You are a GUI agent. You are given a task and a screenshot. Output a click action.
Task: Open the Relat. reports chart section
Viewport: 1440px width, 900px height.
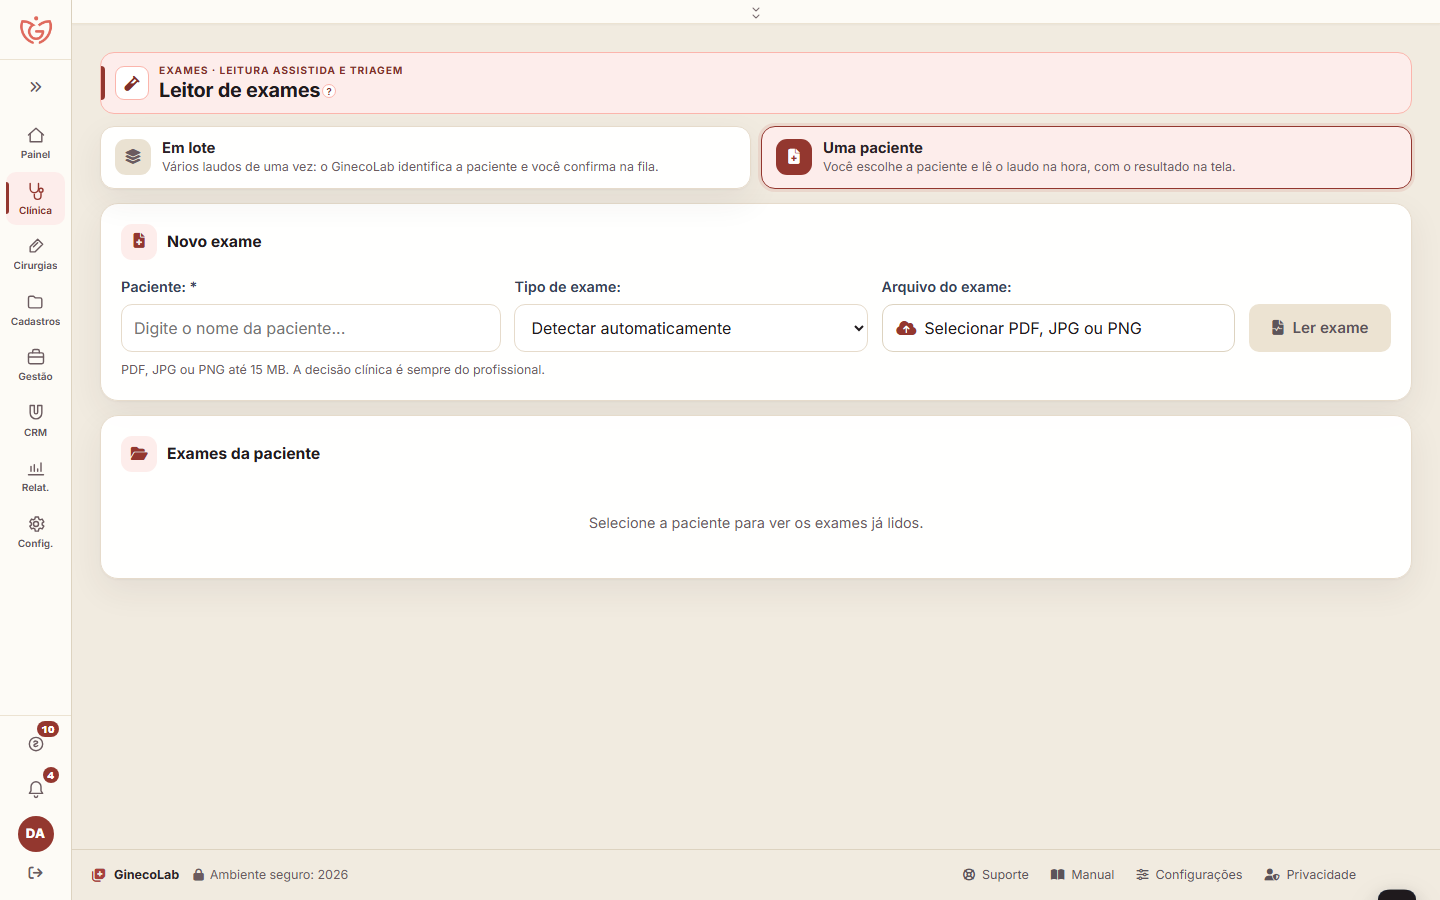click(36, 476)
